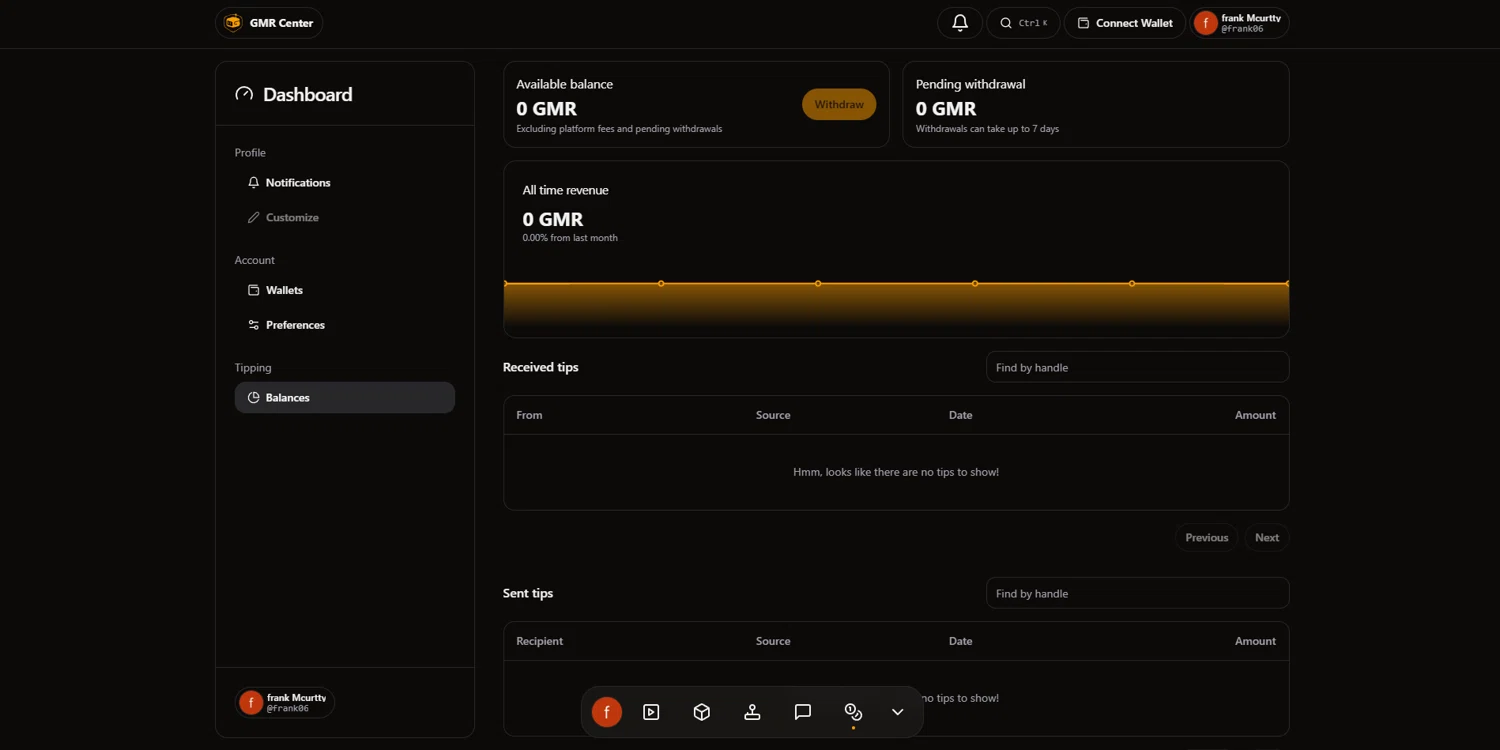Click the Pending withdrawal label
Image resolution: width=1500 pixels, height=750 pixels.
(970, 84)
